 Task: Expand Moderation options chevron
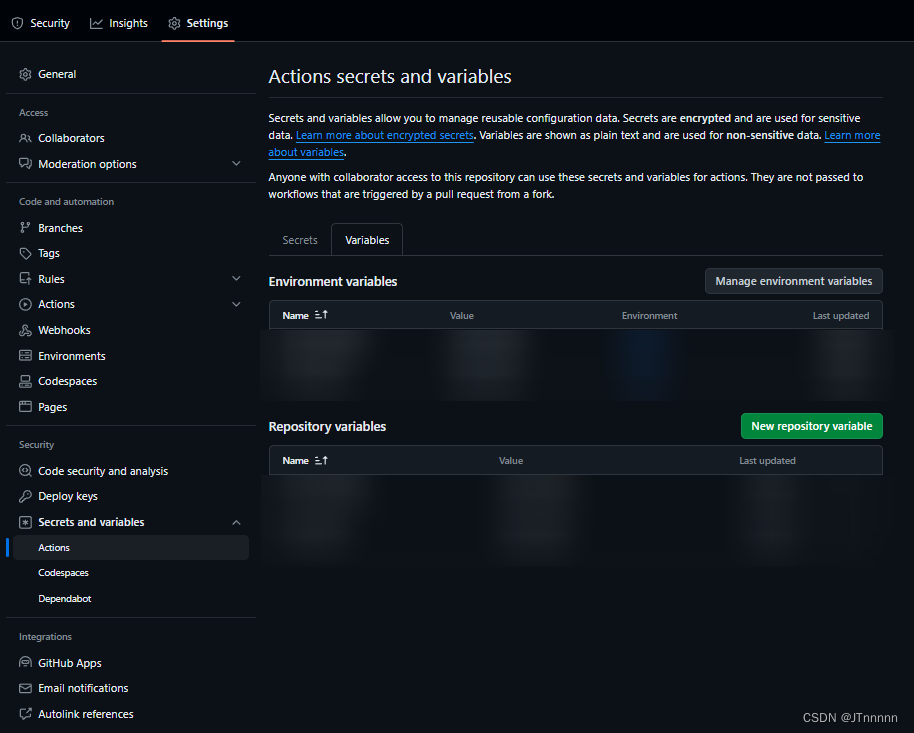[236, 164]
